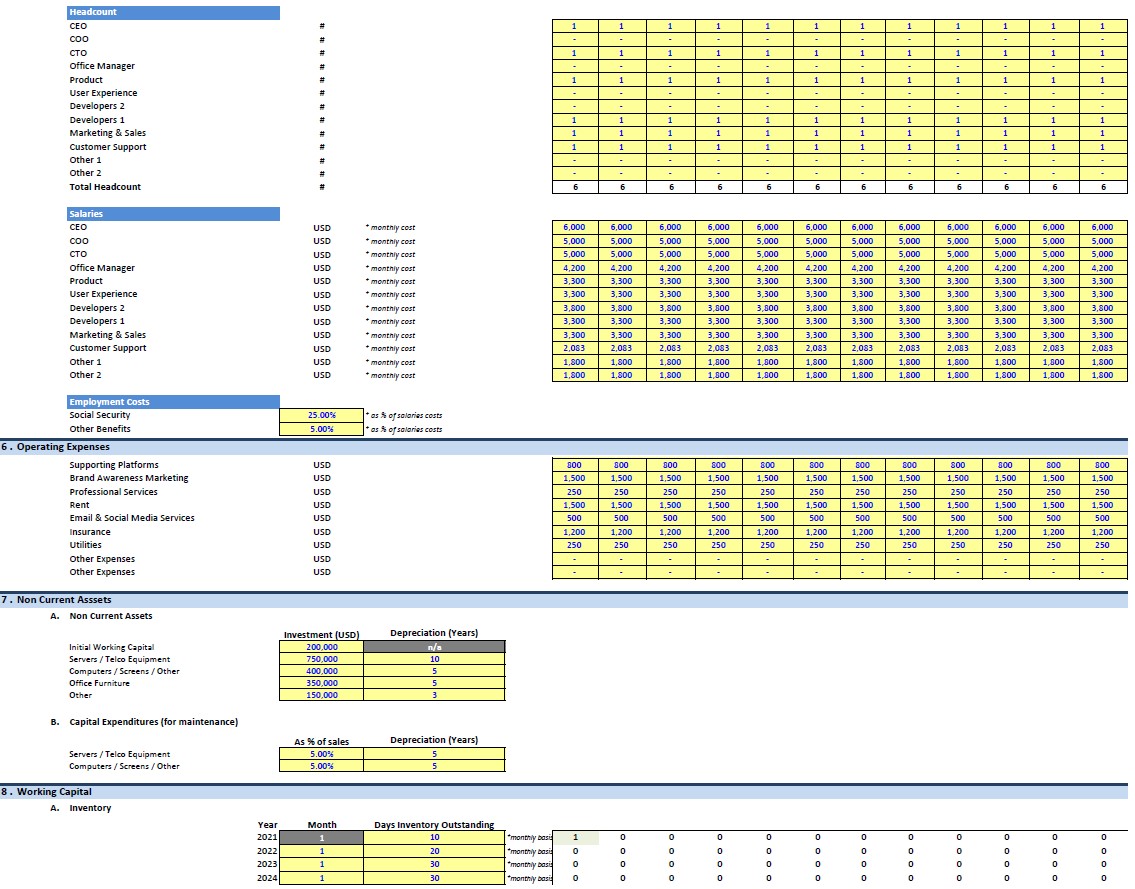Edit Computers / Screens / Other 5.00% capex cell
The image size is (1135, 889).
coord(321,767)
